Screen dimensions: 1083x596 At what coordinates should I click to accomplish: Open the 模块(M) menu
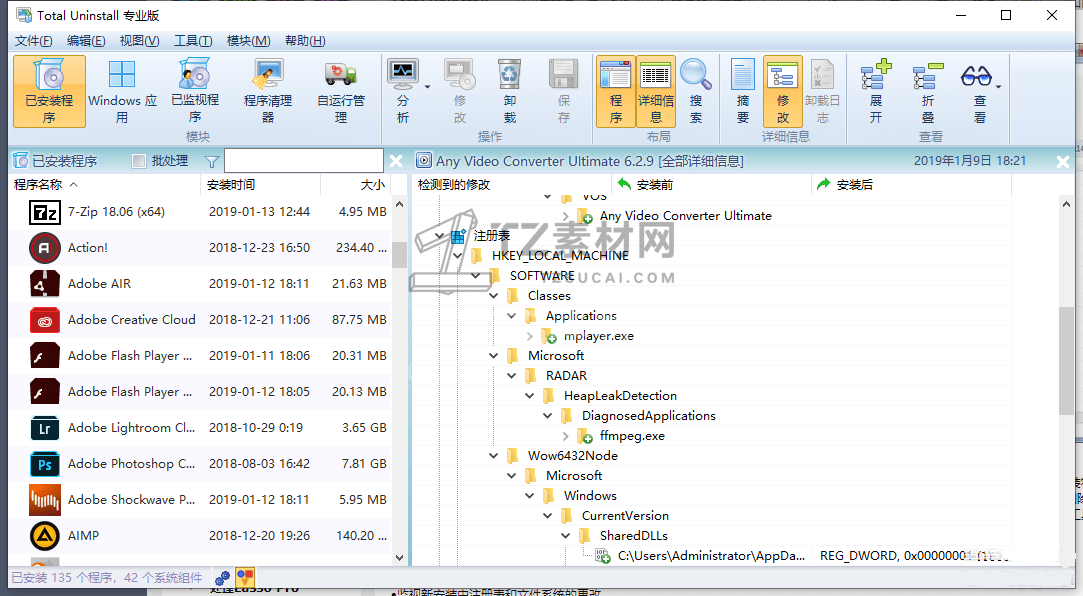click(x=249, y=41)
